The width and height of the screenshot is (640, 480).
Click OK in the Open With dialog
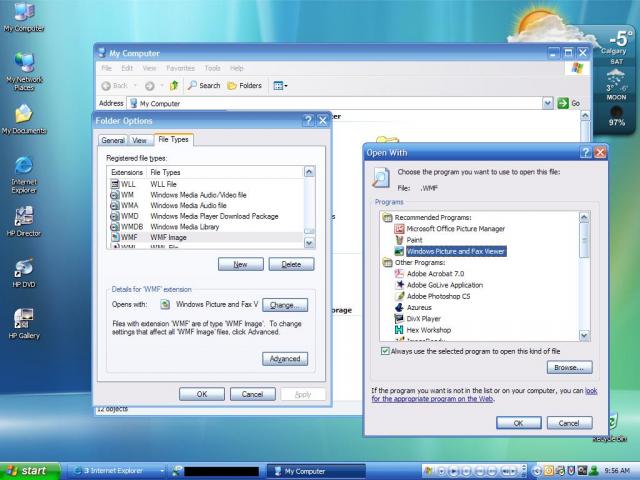click(519, 423)
